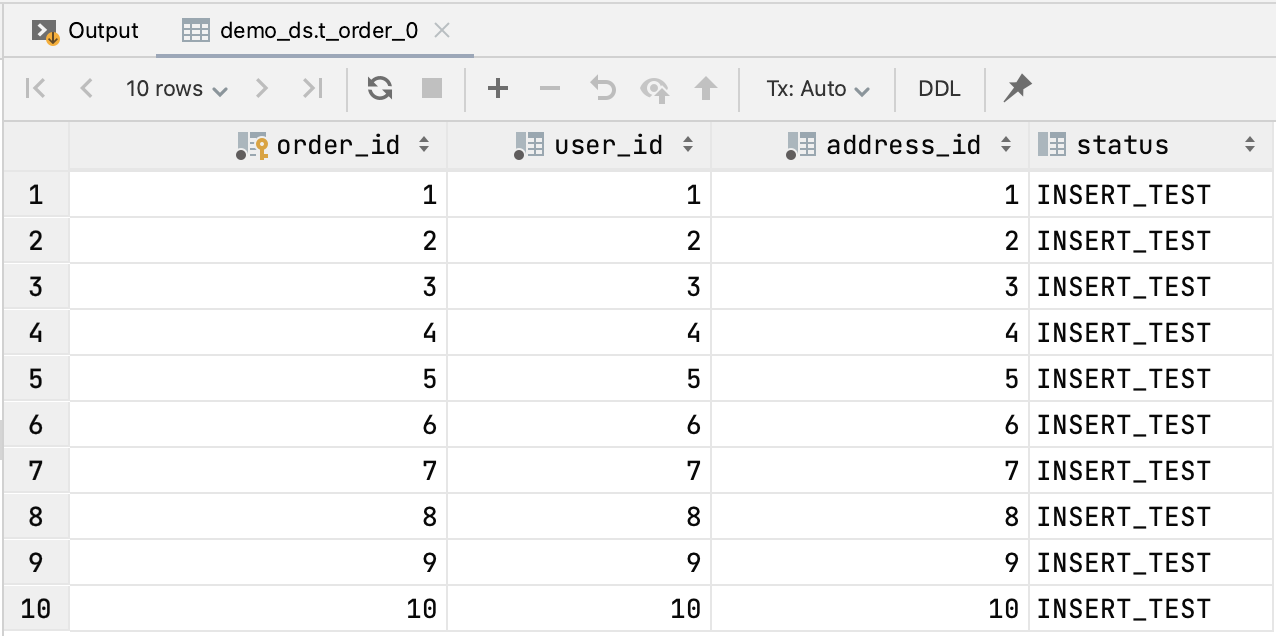1276x636 pixels.
Task: Go back to the previous page
Action: click(86, 88)
